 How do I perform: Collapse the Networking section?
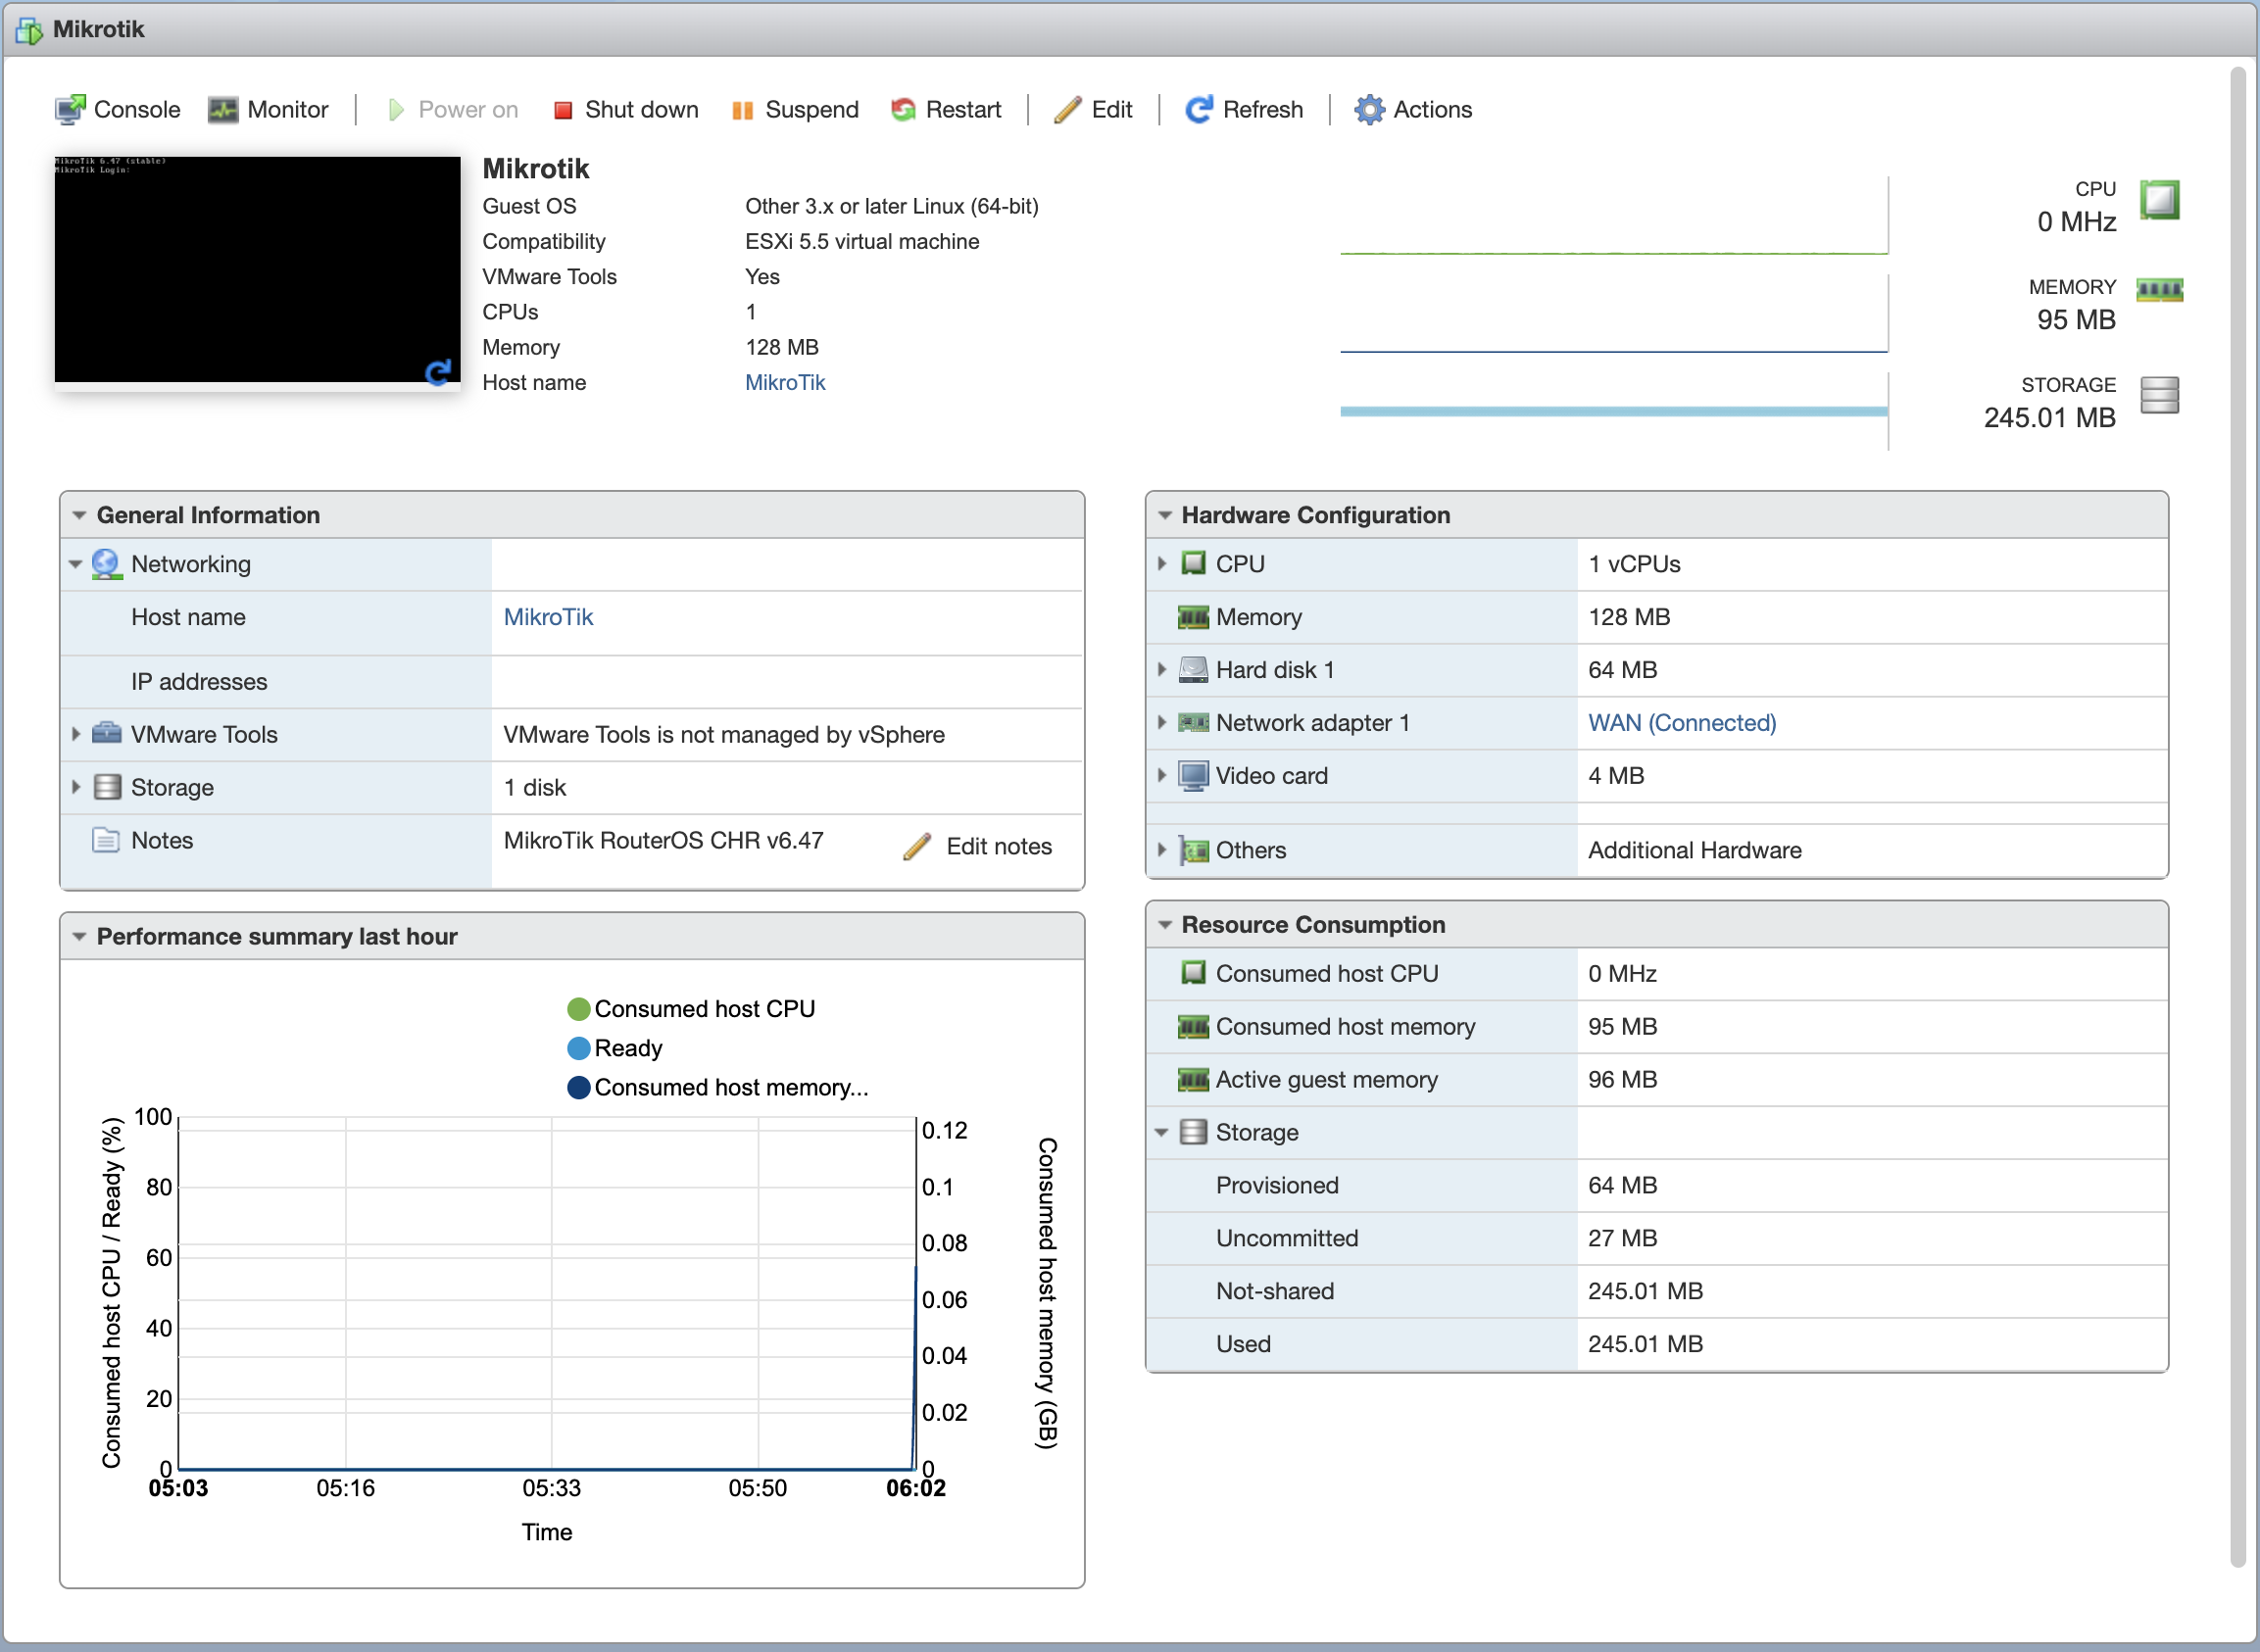coord(75,564)
